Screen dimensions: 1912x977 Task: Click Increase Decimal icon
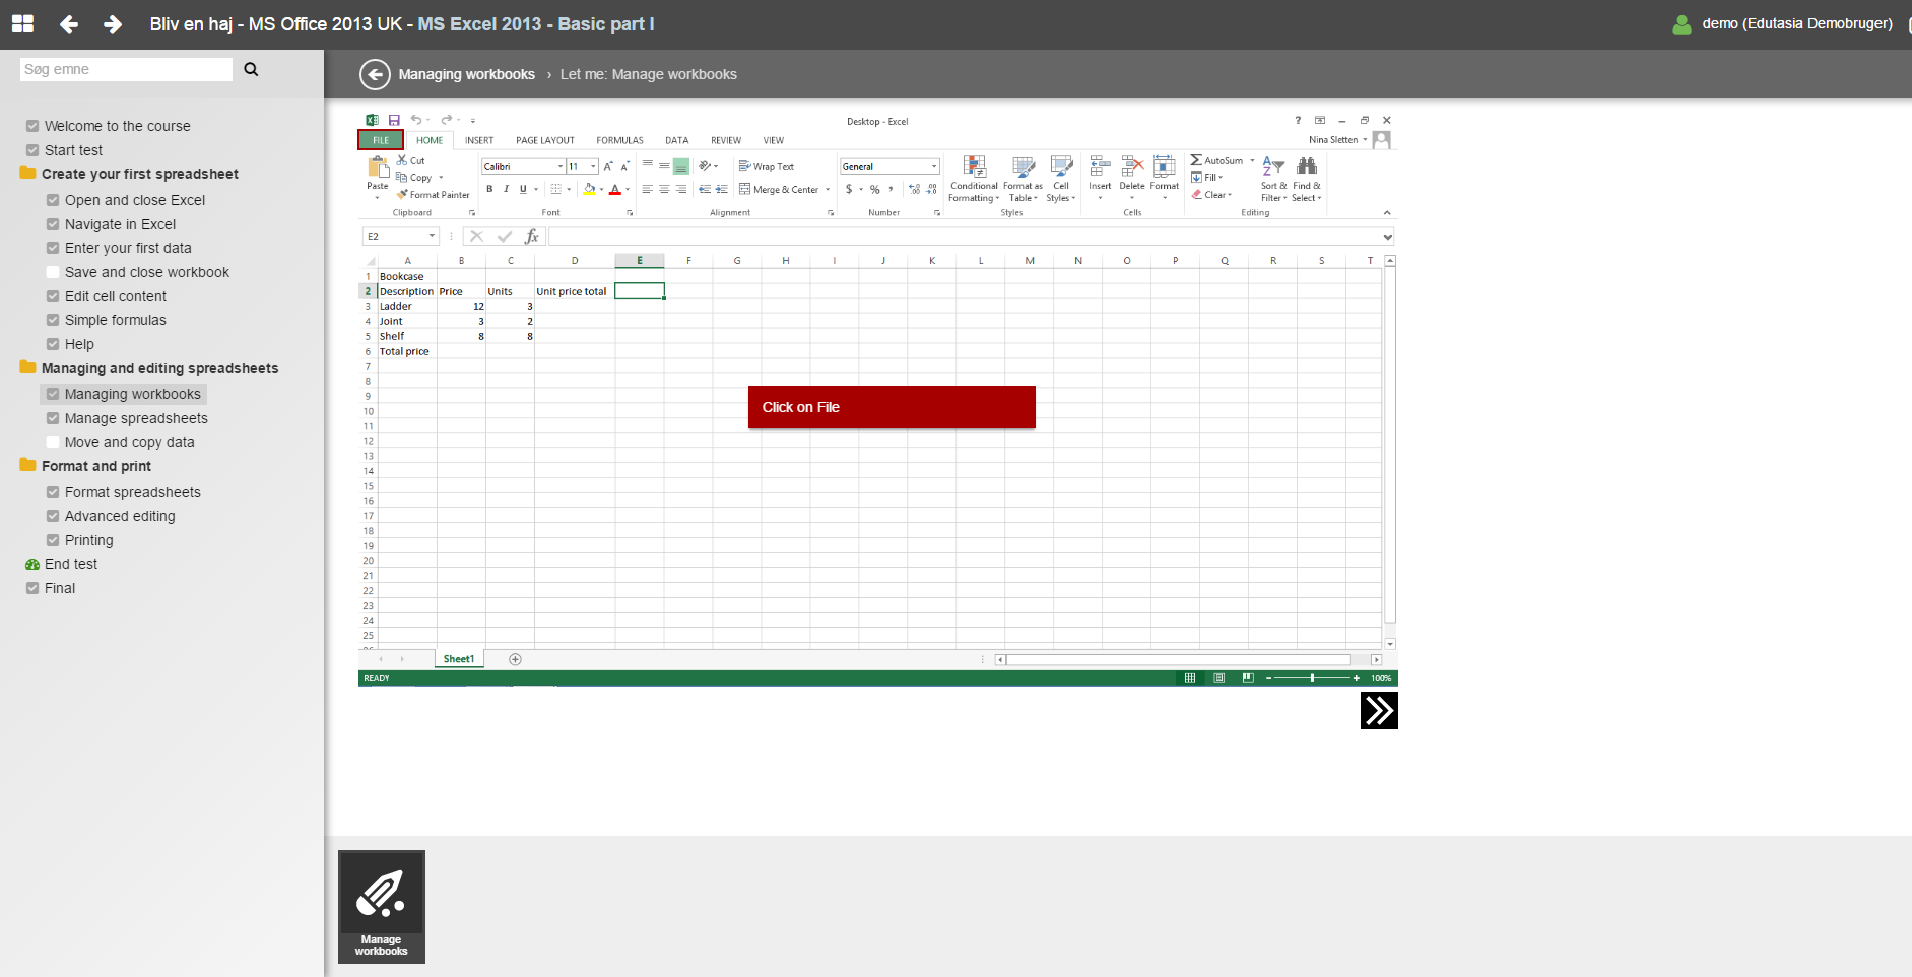[x=914, y=189]
